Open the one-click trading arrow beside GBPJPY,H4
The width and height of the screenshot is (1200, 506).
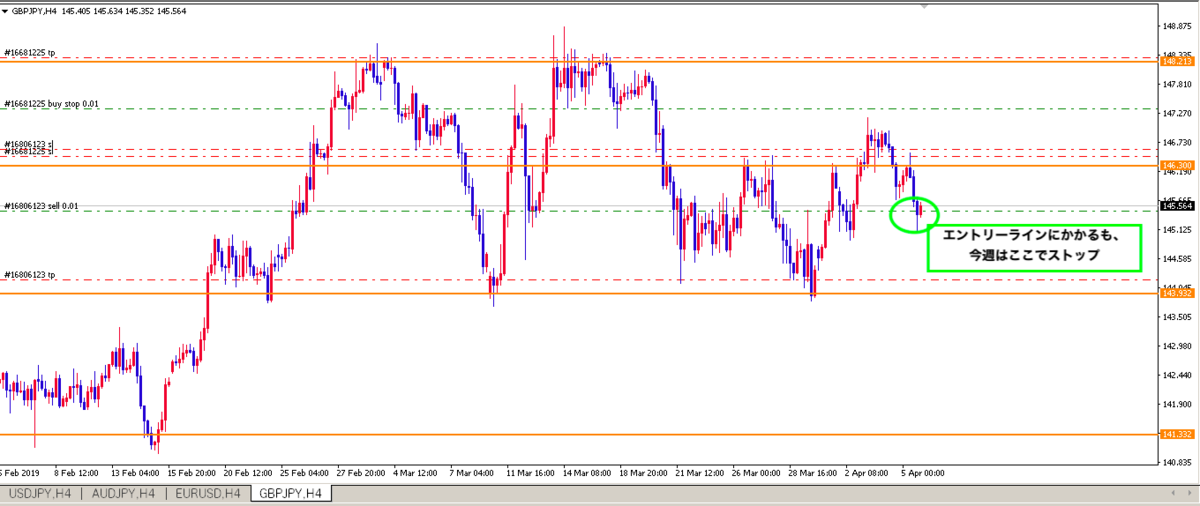click(x=6, y=11)
